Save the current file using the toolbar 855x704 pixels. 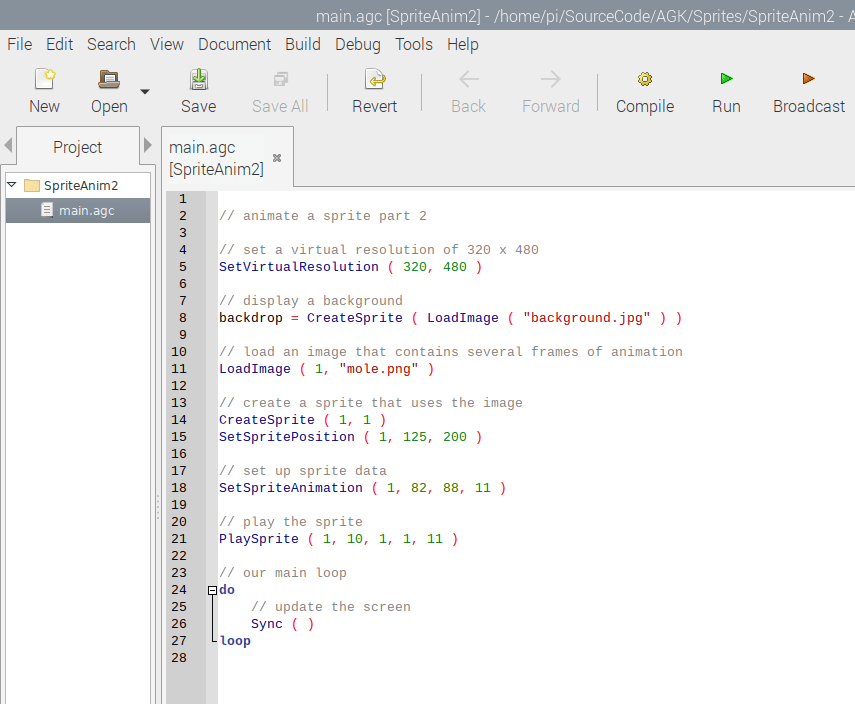point(198,80)
